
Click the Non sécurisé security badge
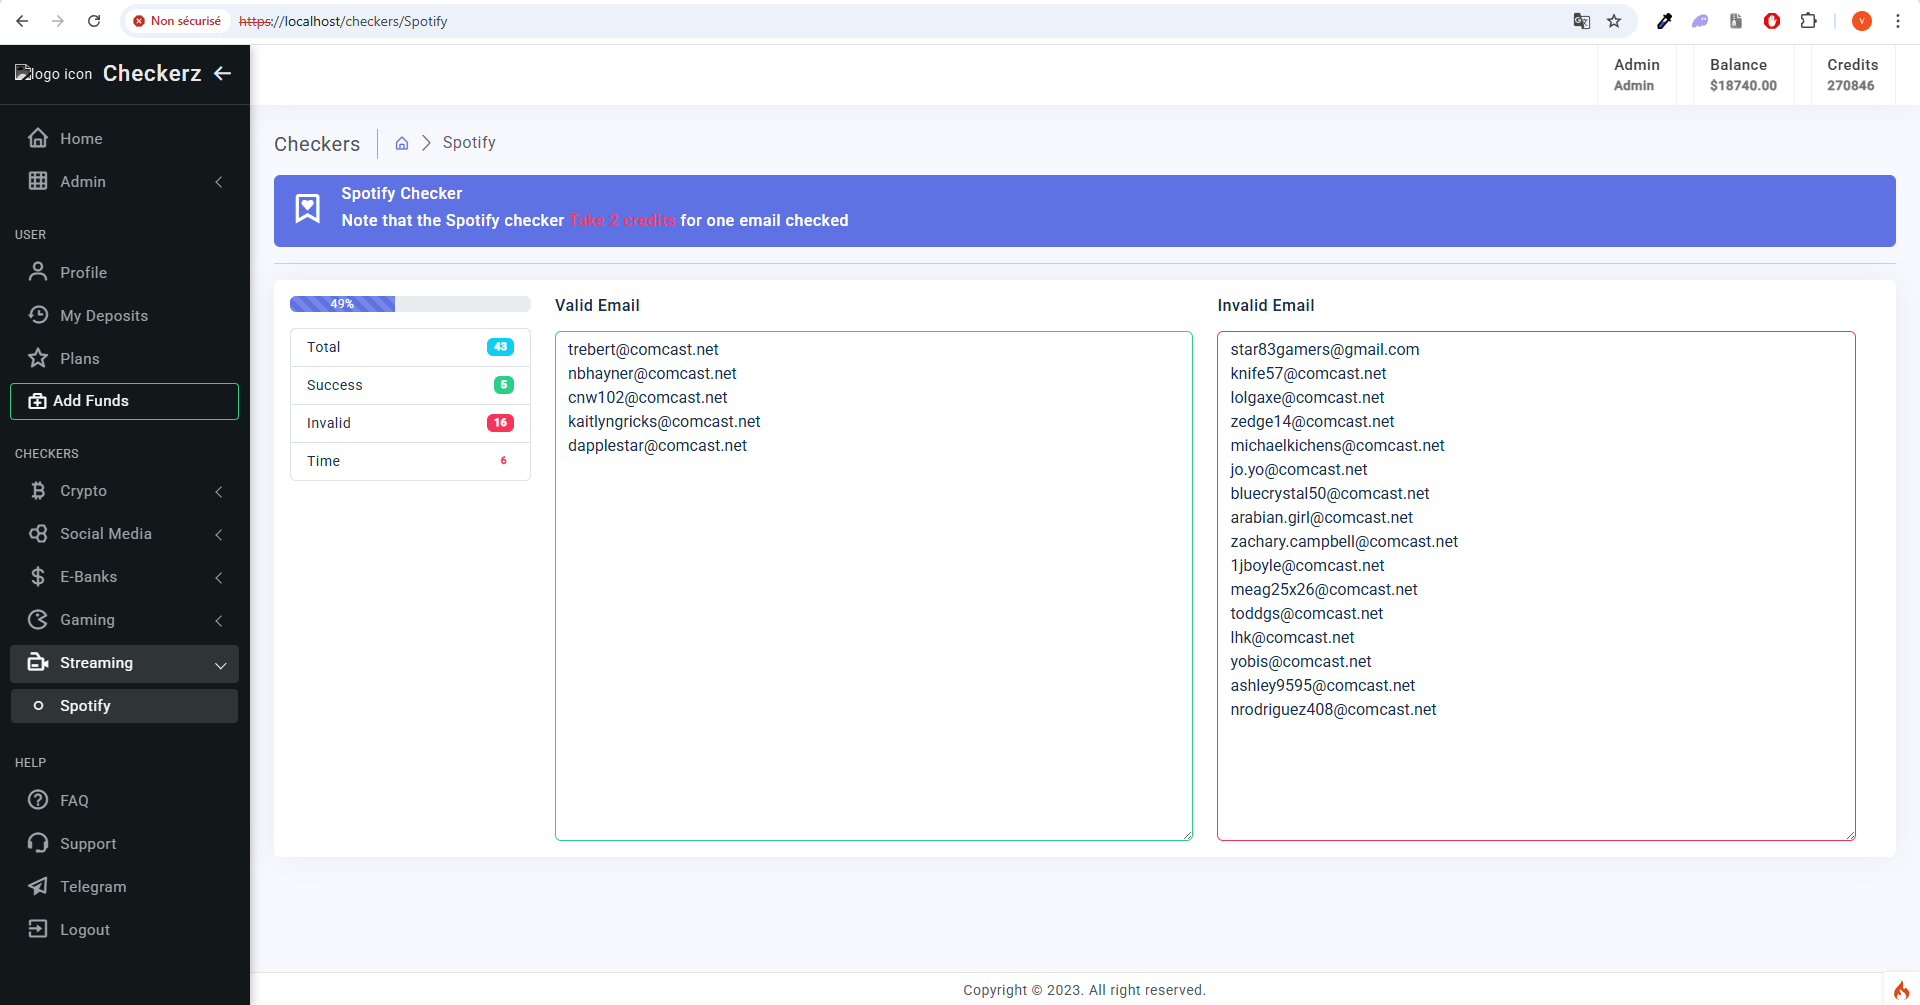click(x=177, y=21)
